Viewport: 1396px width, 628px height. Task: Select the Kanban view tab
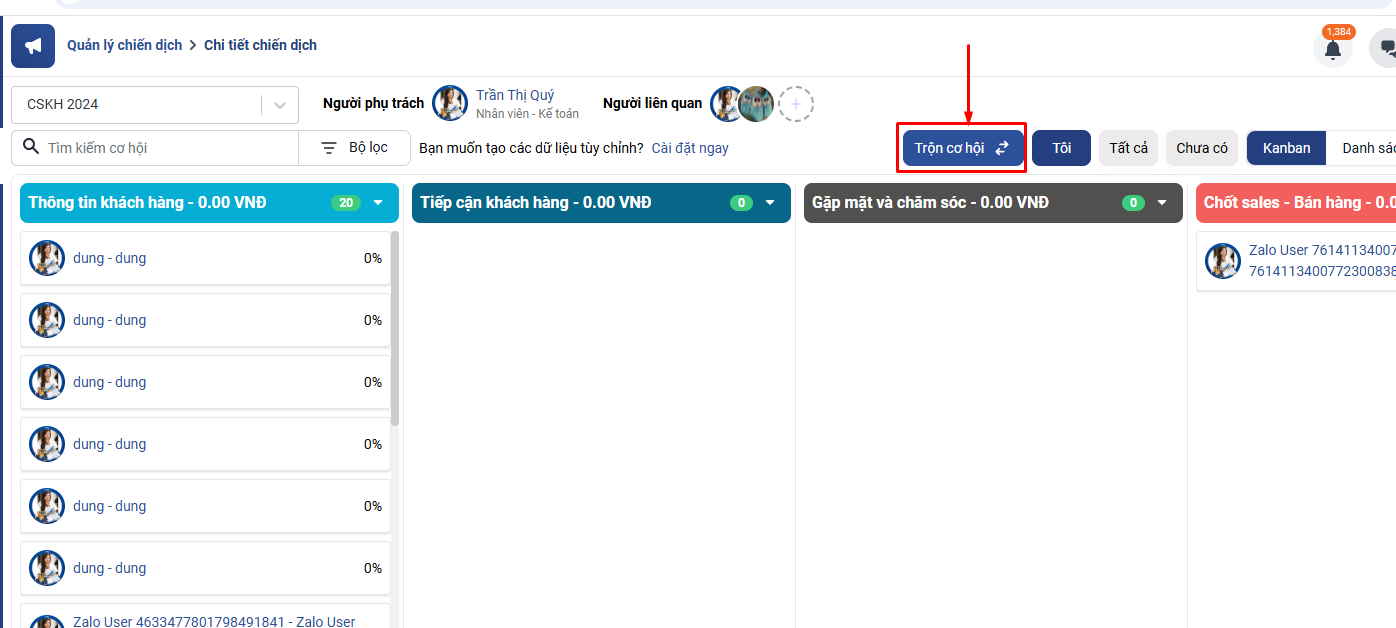[x=1286, y=148]
